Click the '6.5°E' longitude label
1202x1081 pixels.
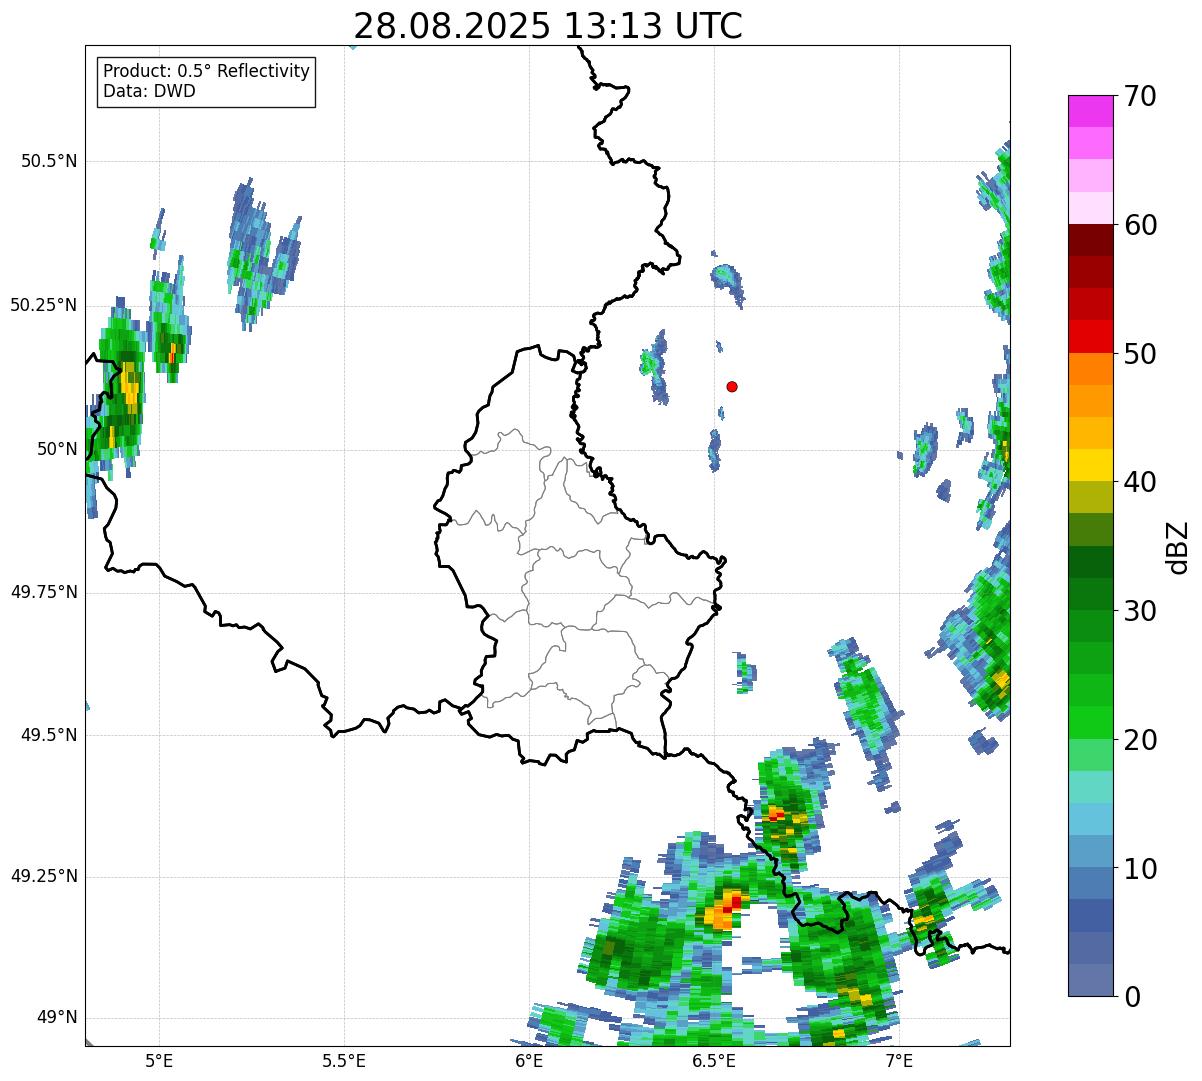[x=714, y=1061]
